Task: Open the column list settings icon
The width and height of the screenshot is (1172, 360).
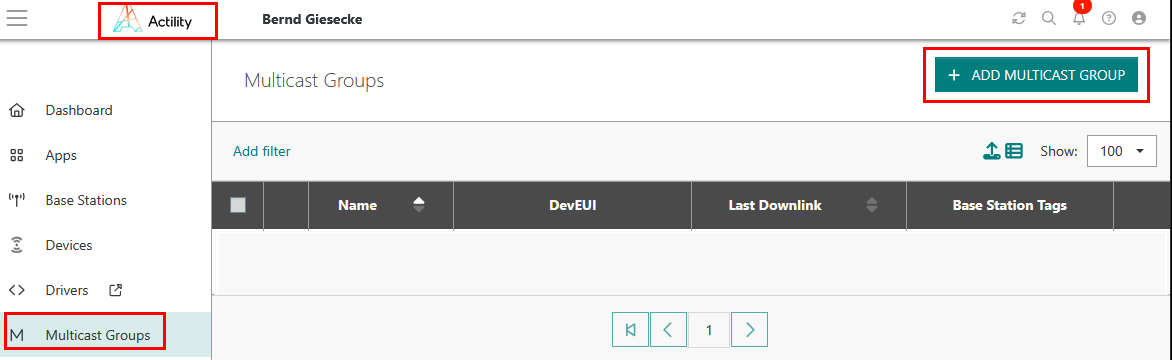Action: coord(1014,152)
